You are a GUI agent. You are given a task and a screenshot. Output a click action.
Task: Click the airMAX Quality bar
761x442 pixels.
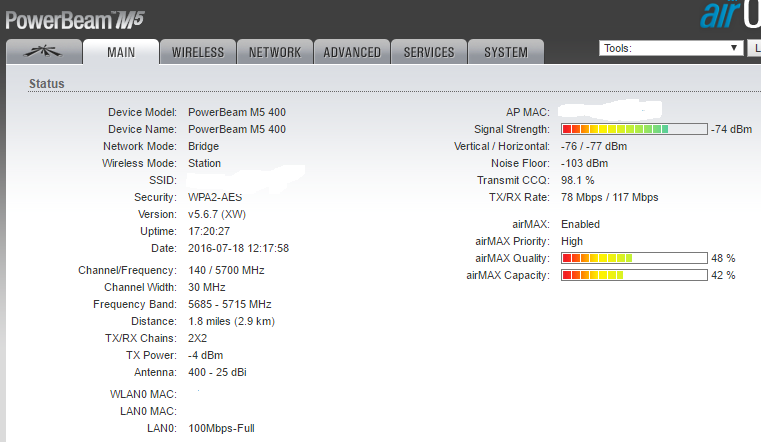pyautogui.click(x=633, y=258)
